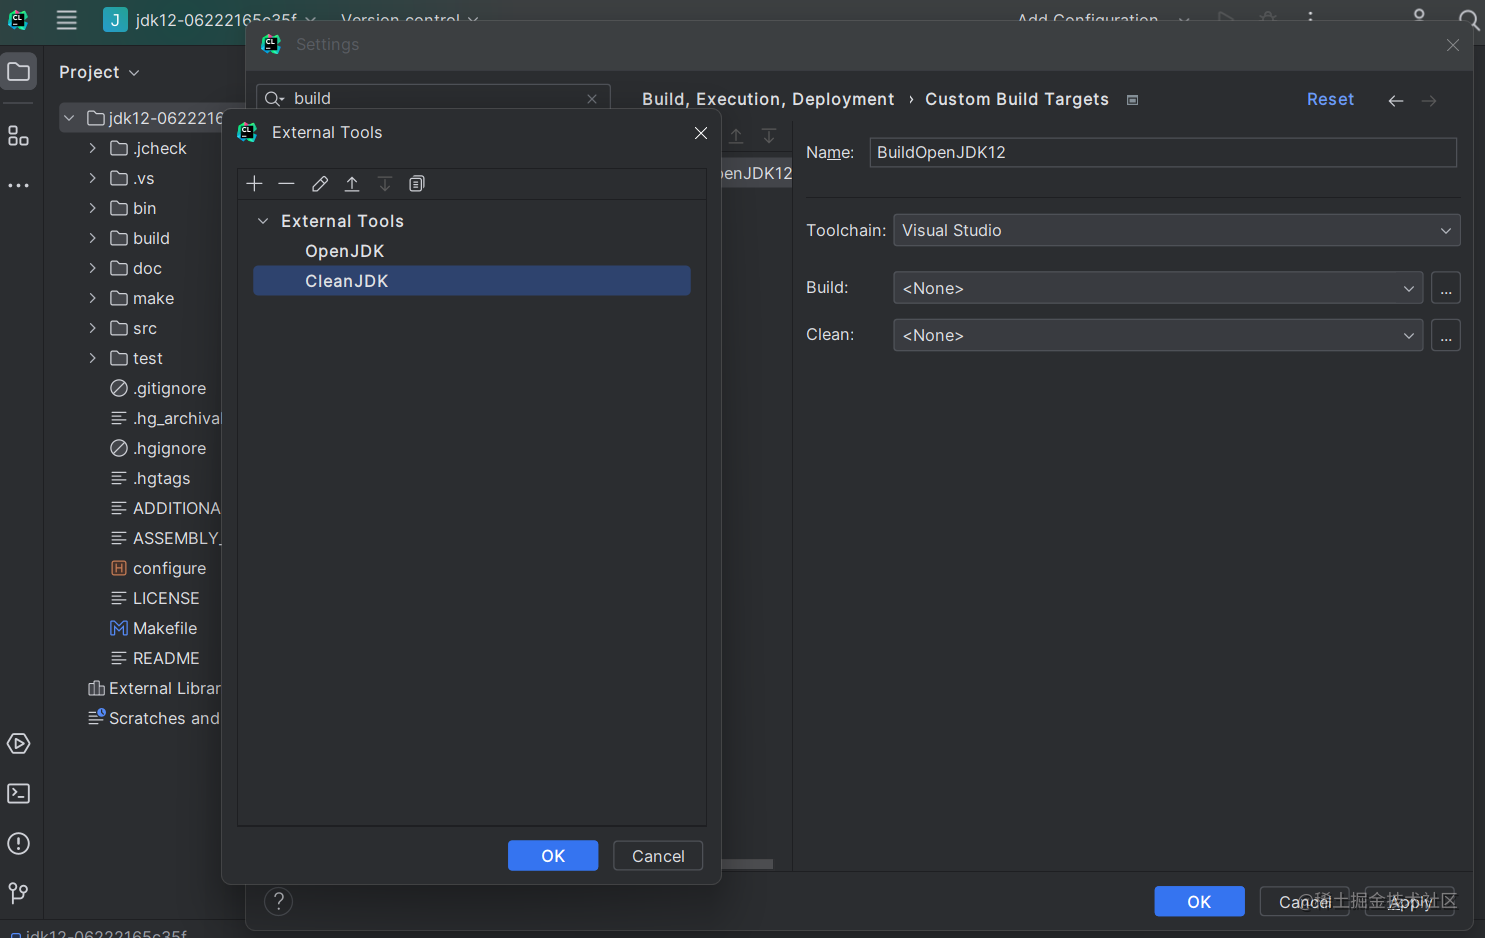The width and height of the screenshot is (1485, 938).
Task: Move target down in Settings list
Action: pos(769,136)
